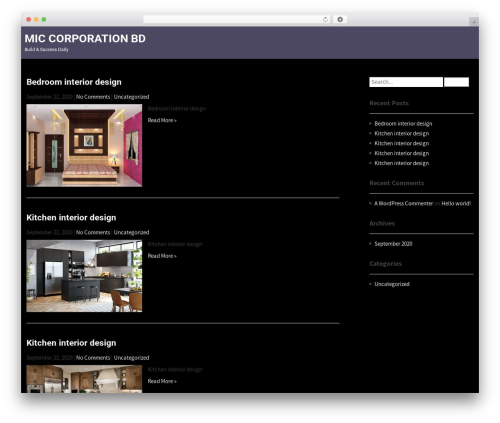Open Hello world! comment link

tap(456, 204)
